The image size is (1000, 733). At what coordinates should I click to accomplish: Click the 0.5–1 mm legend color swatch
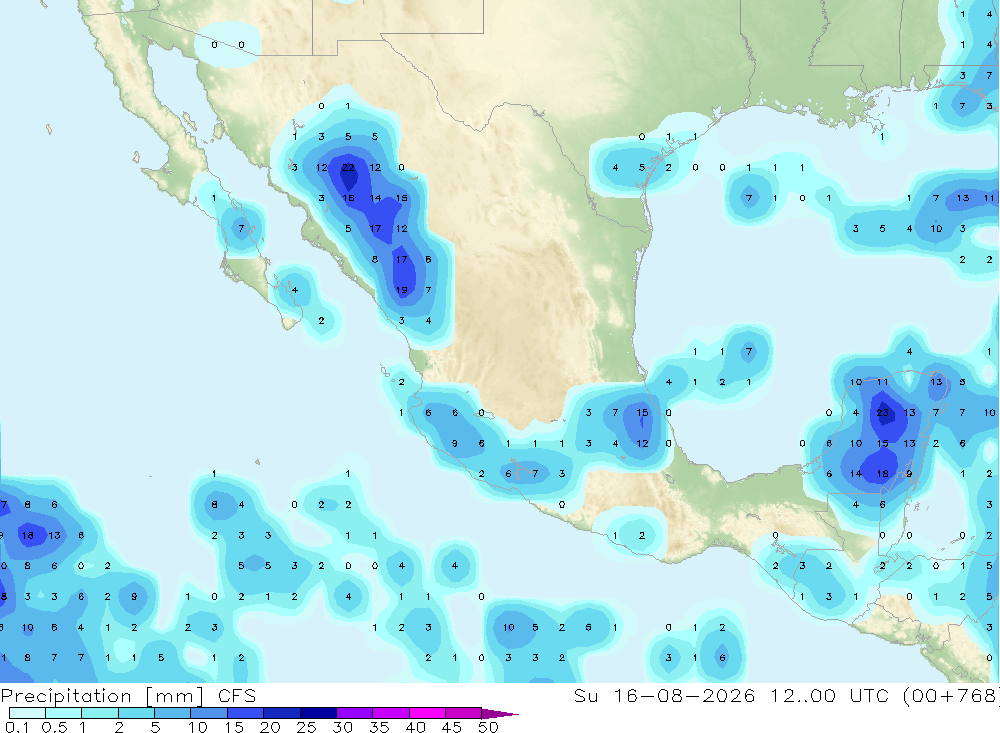(x=64, y=713)
